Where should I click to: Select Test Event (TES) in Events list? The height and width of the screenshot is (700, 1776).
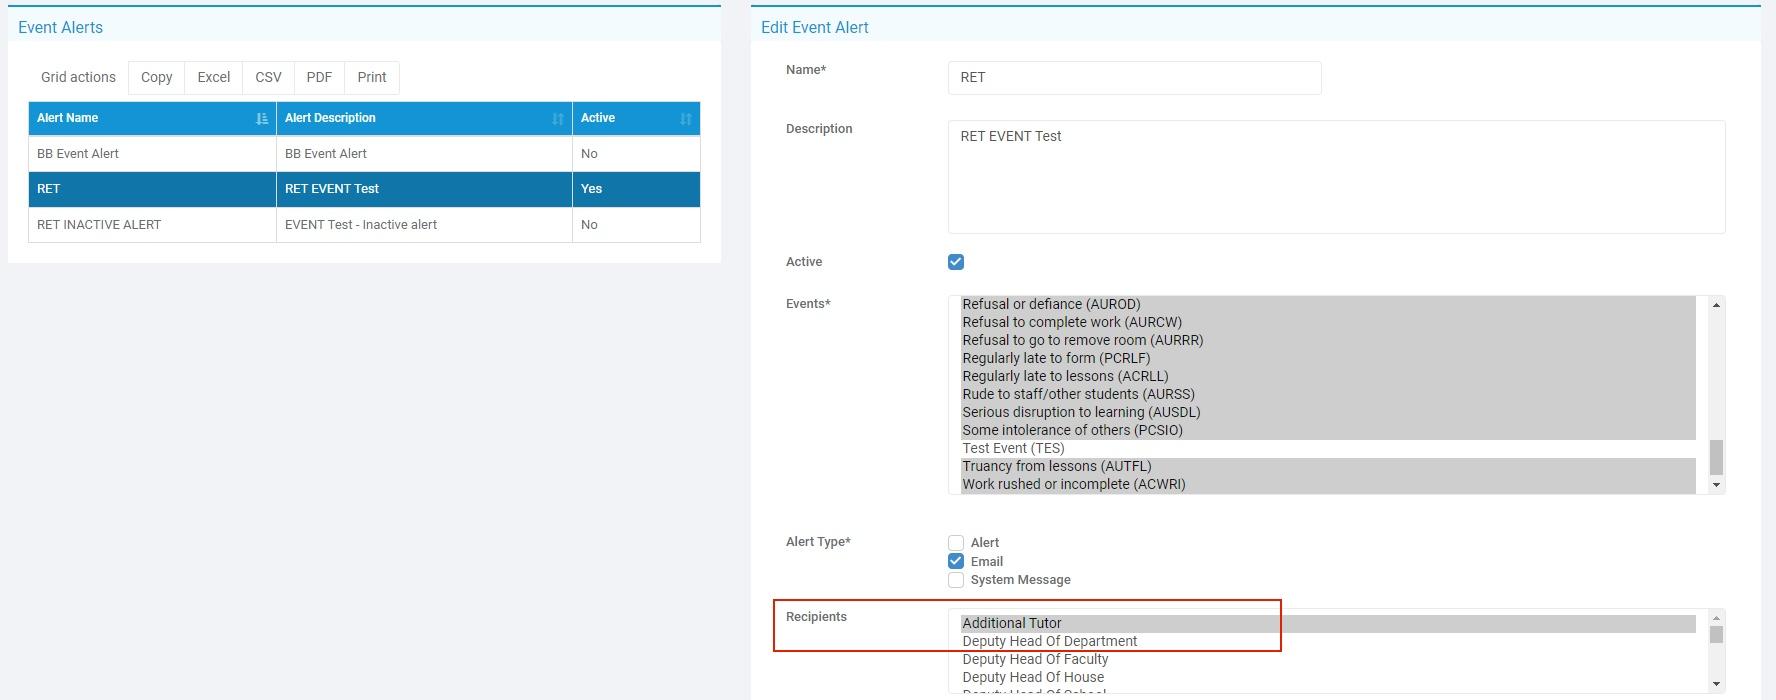[1013, 448]
